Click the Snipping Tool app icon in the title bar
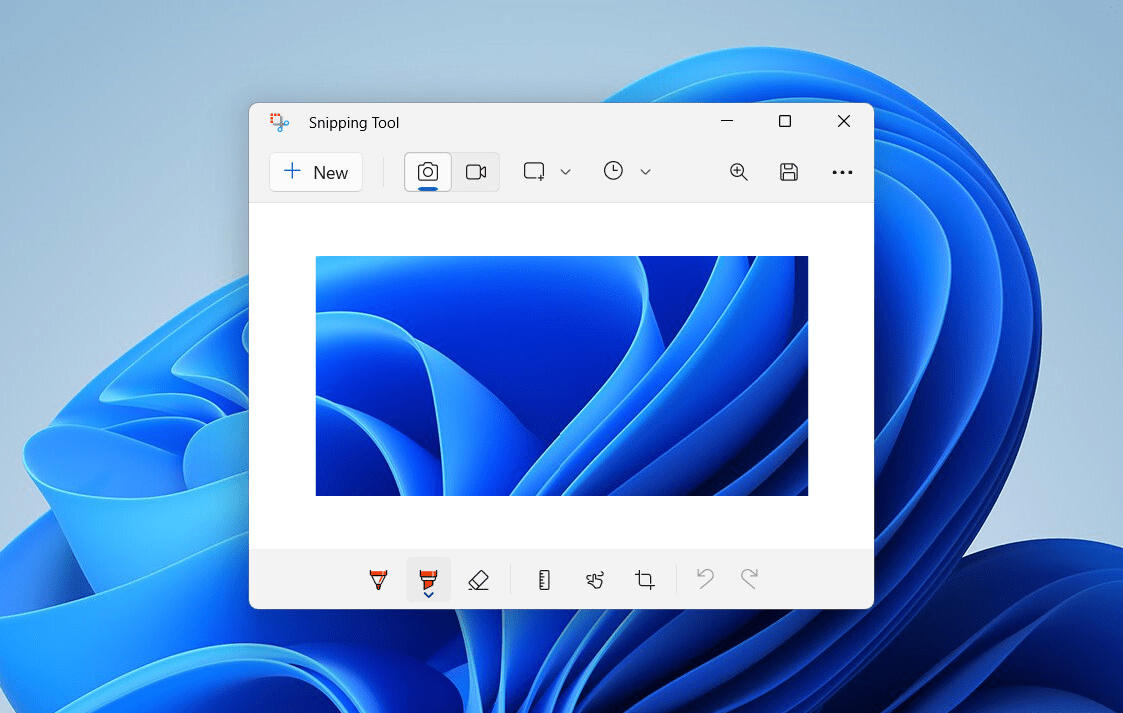1123x713 pixels. click(279, 123)
